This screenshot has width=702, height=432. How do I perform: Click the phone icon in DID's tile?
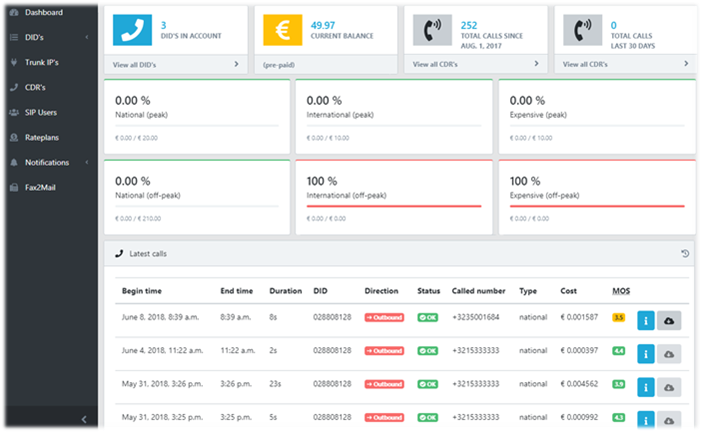[127, 31]
